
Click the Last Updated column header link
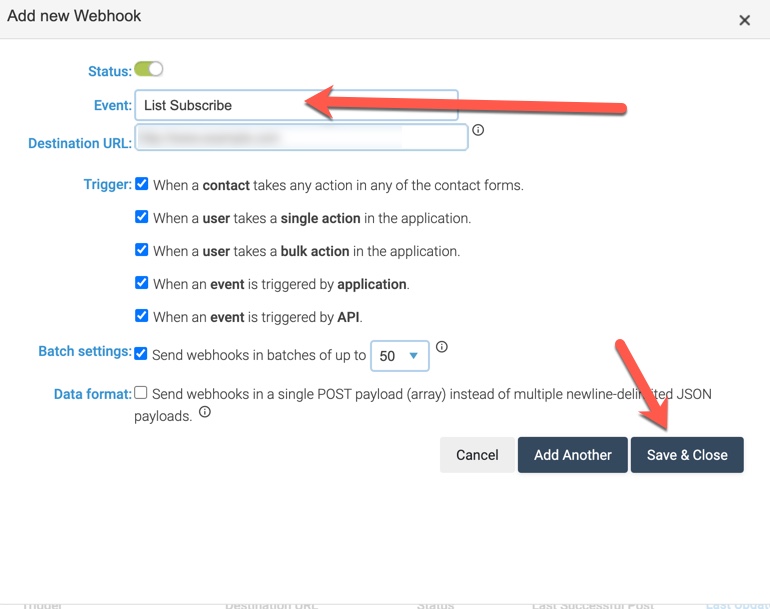[x=738, y=606]
